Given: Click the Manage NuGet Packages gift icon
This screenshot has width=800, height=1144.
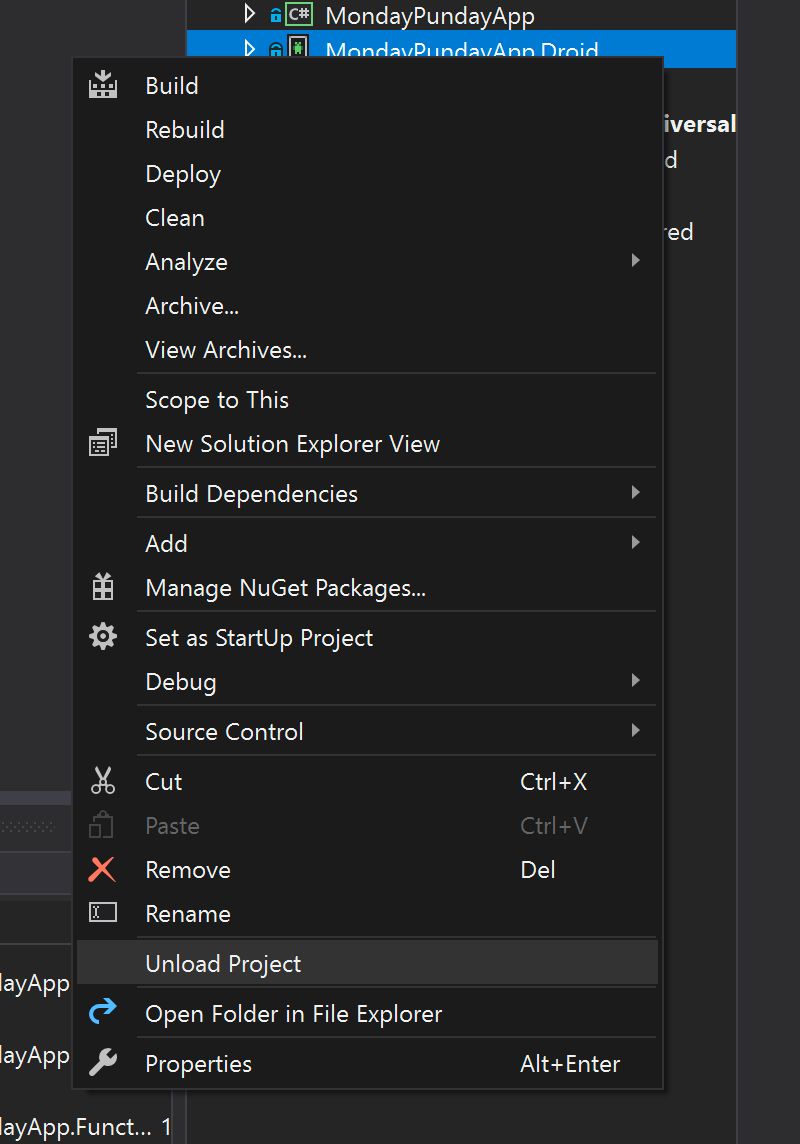Looking at the screenshot, I should 103,588.
